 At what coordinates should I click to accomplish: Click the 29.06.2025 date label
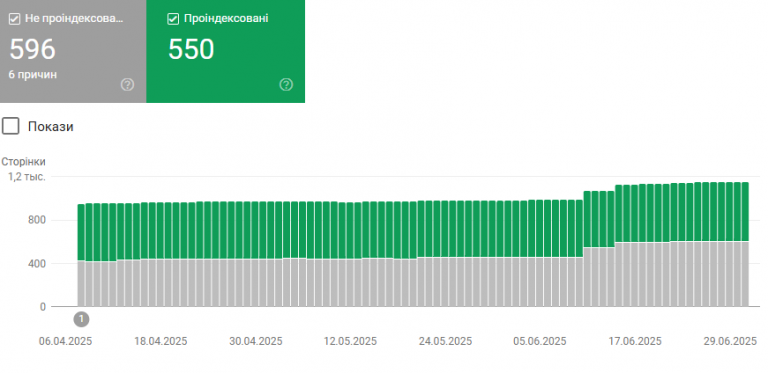pos(730,341)
